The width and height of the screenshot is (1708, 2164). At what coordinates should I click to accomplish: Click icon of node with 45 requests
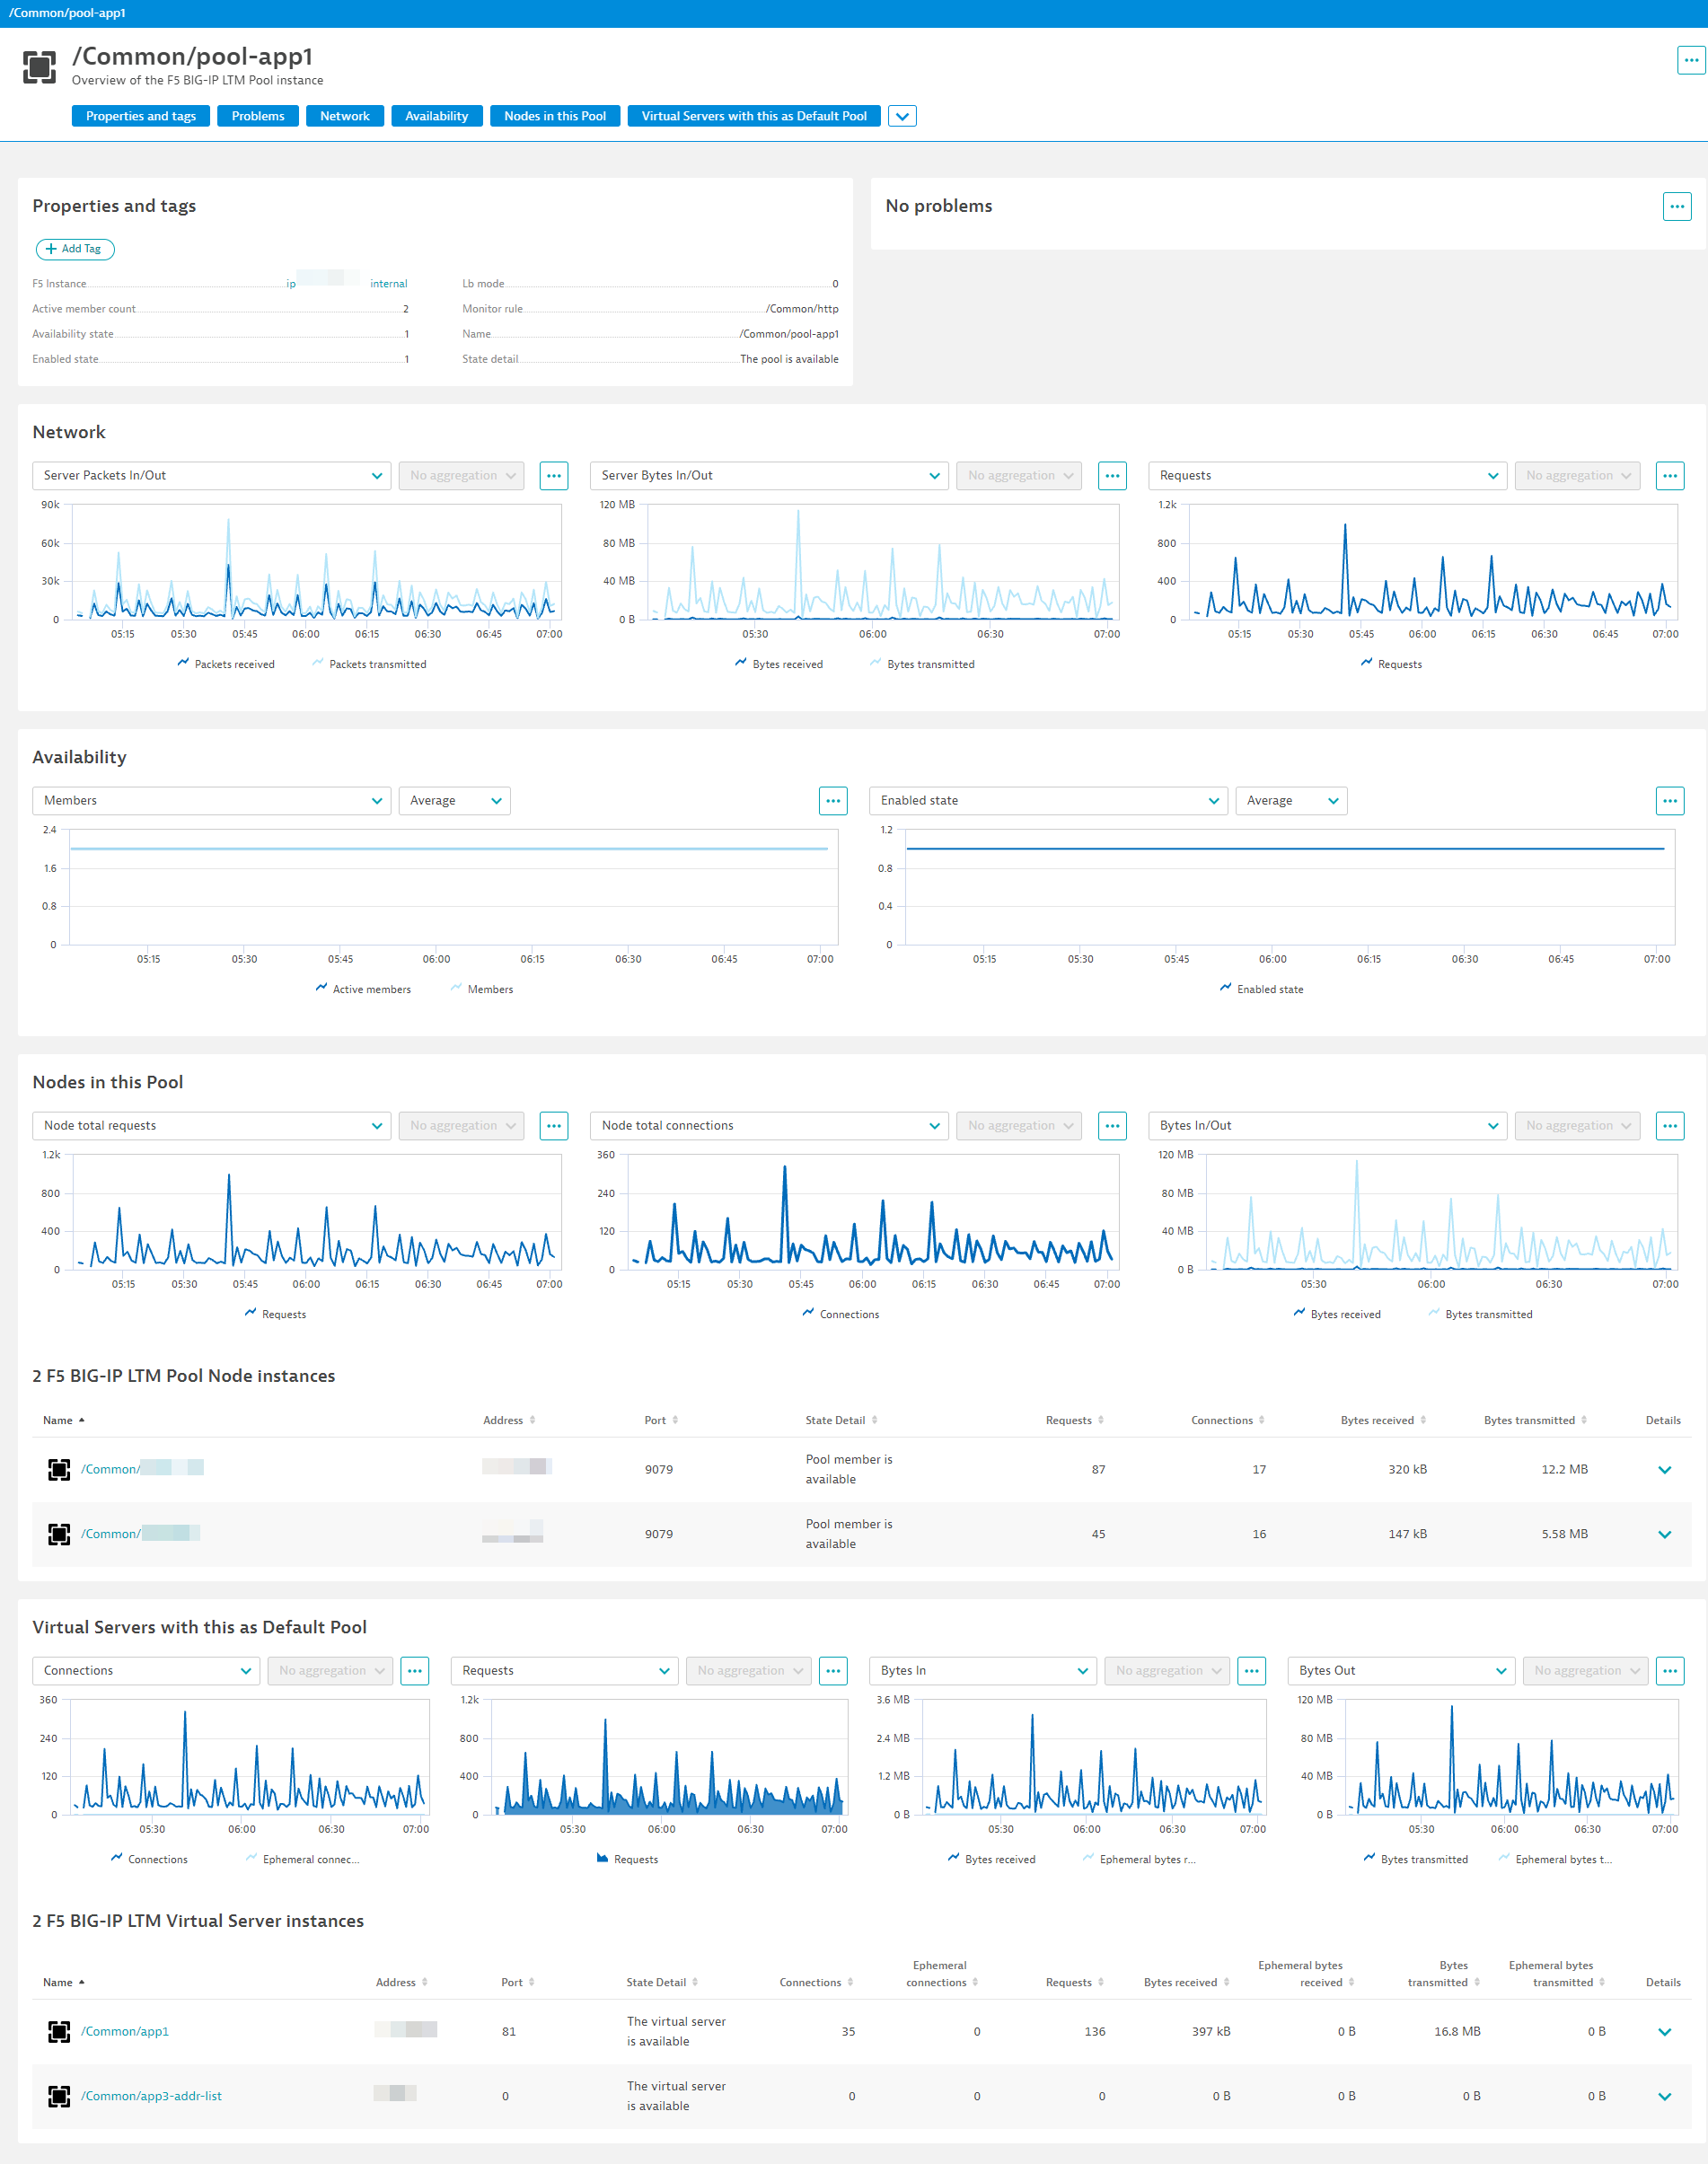click(59, 1535)
